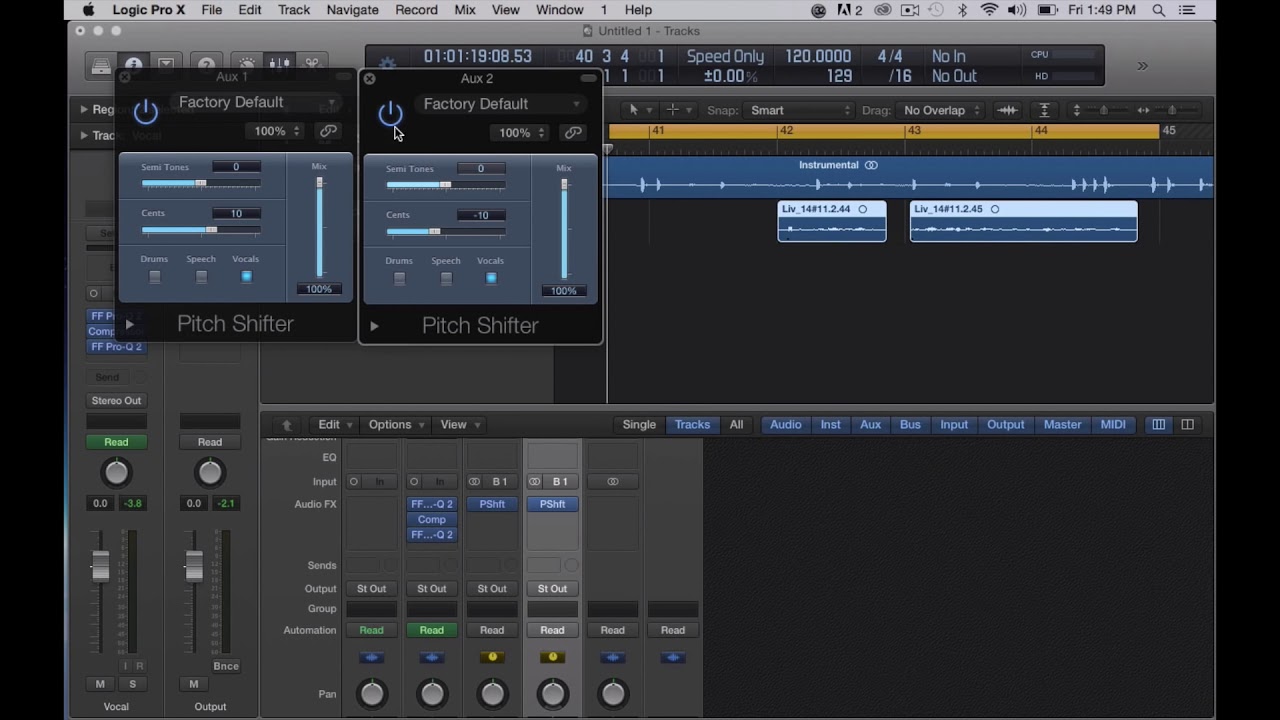1280x720 pixels.
Task: Toggle Vocals mode in Aux 1 Pitch Shifter
Action: pyautogui.click(x=246, y=276)
